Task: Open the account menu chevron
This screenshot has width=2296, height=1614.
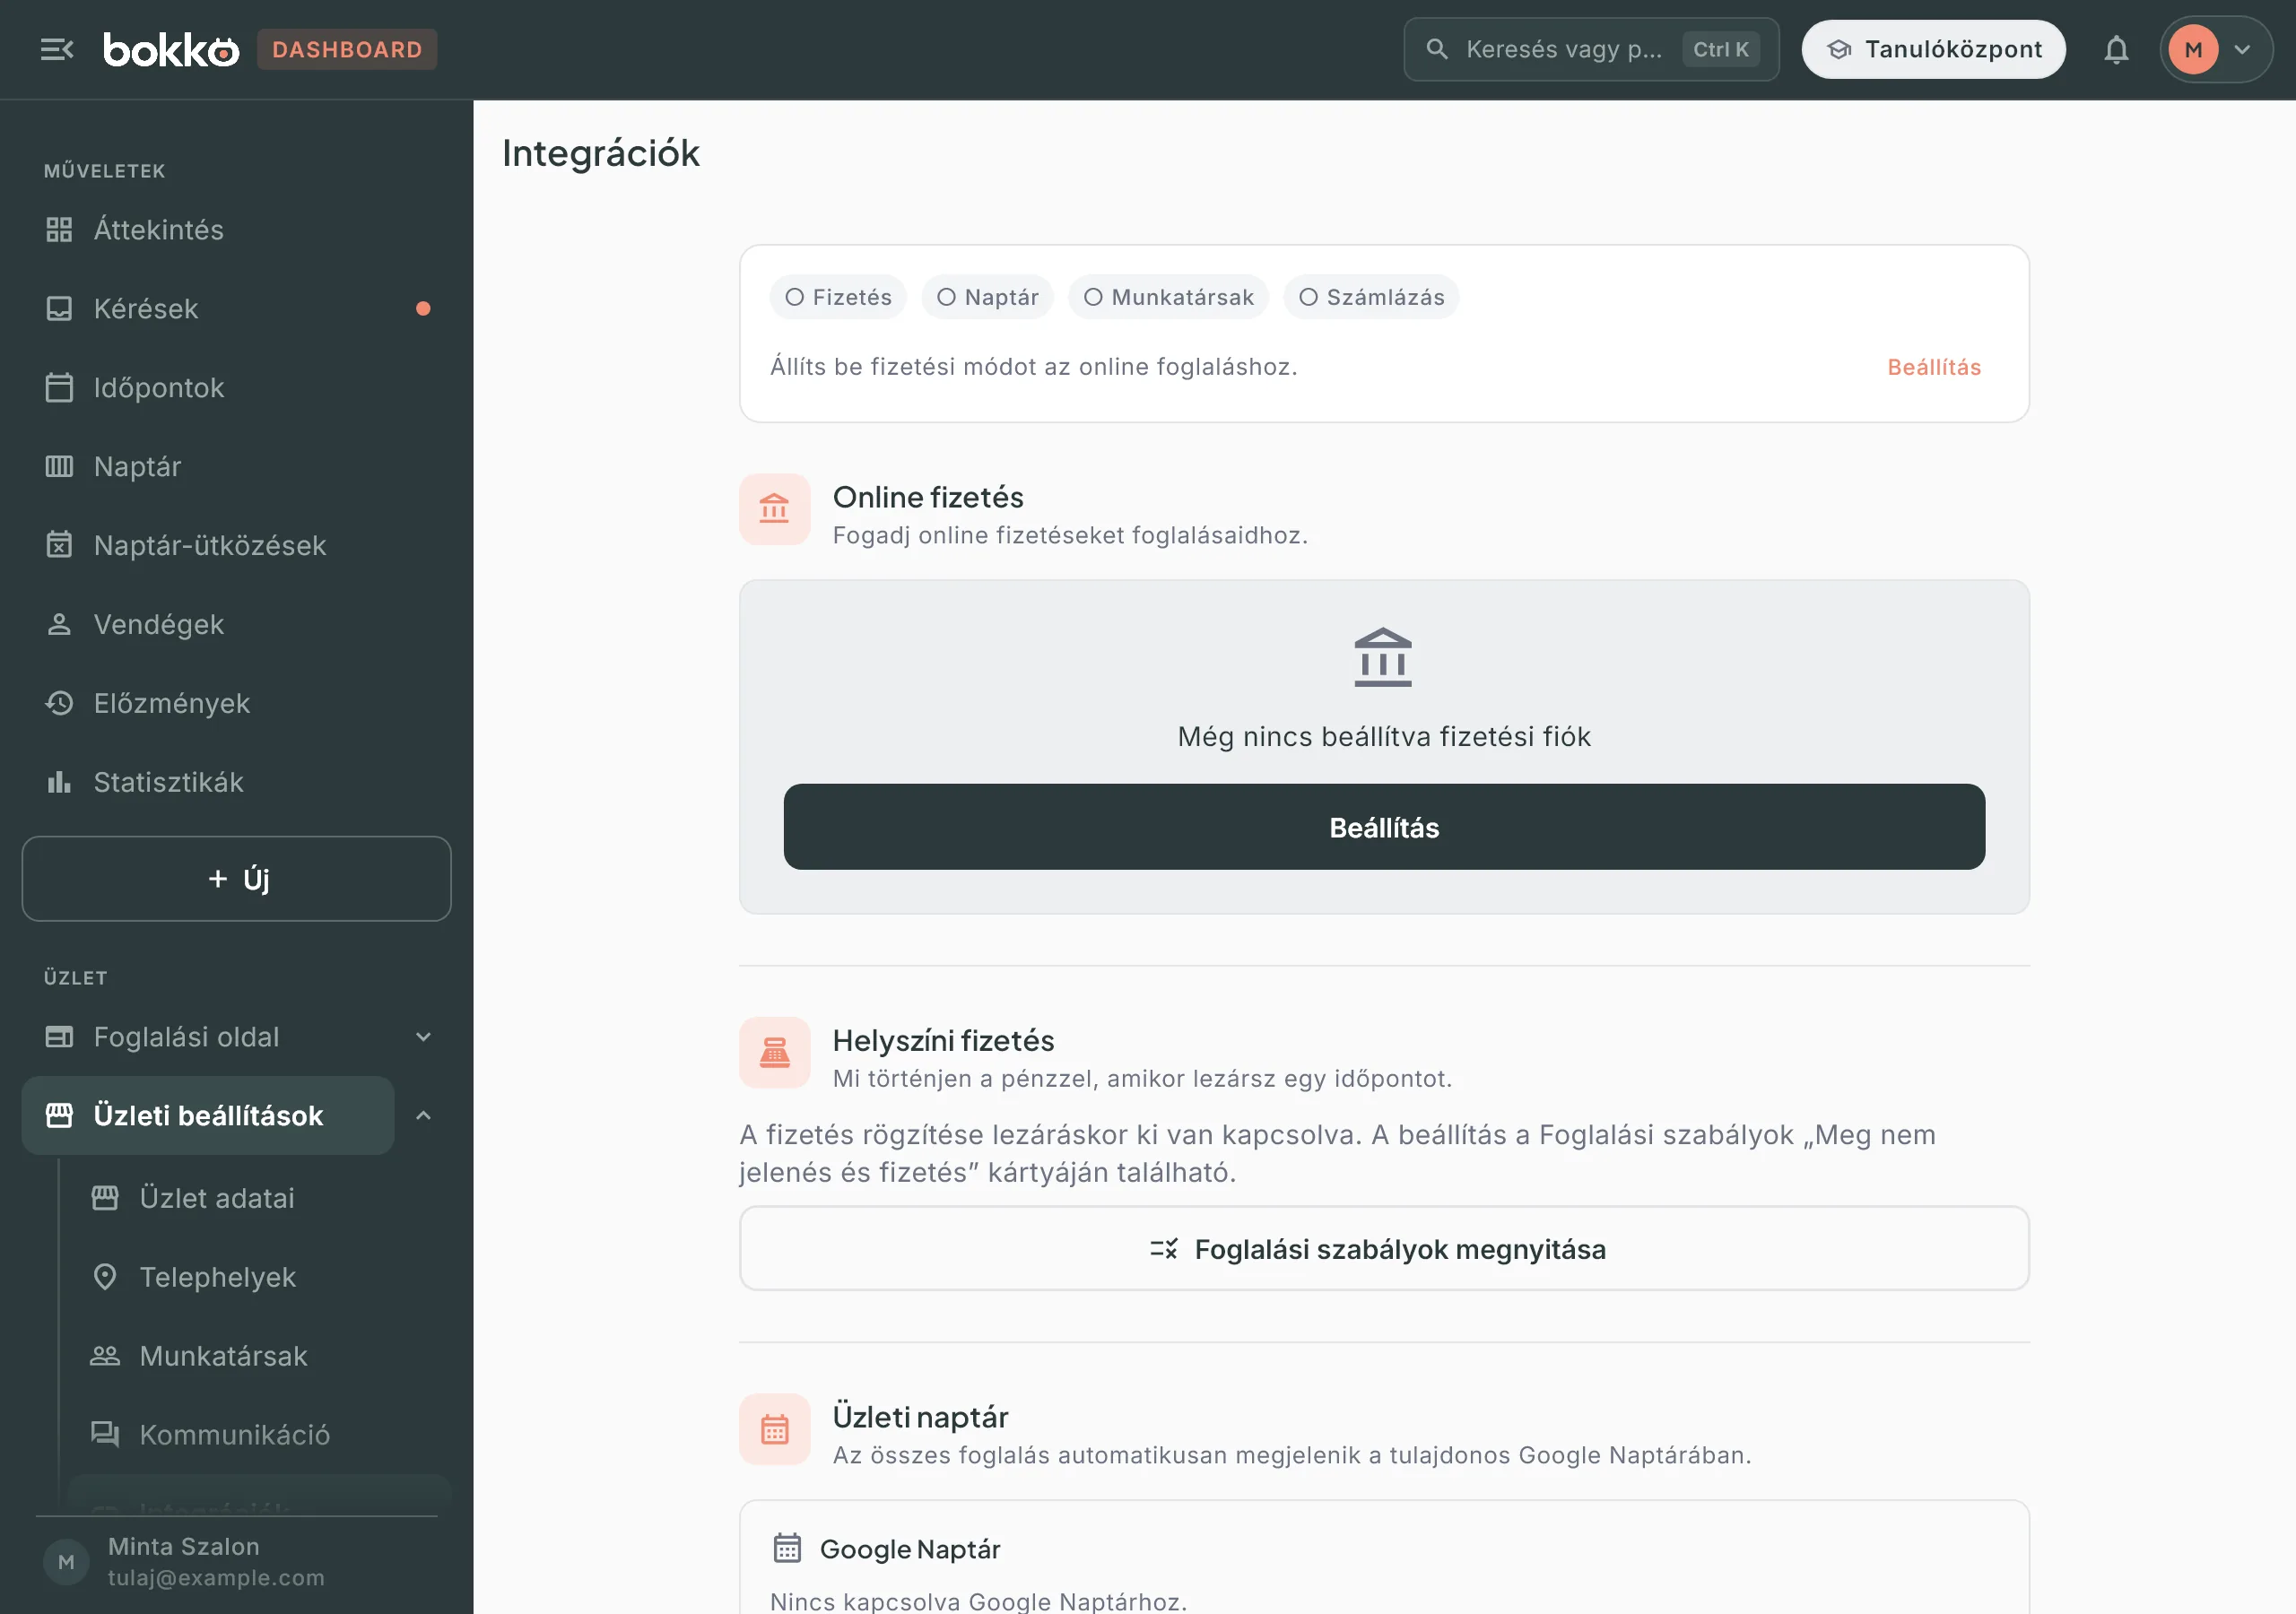Action: coord(2242,49)
